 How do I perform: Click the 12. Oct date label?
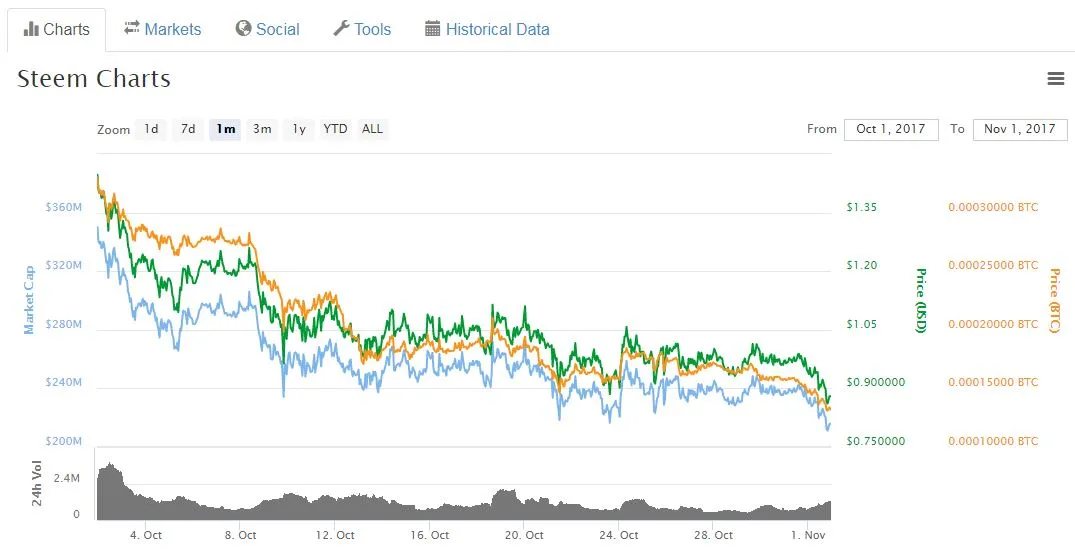coord(335,535)
